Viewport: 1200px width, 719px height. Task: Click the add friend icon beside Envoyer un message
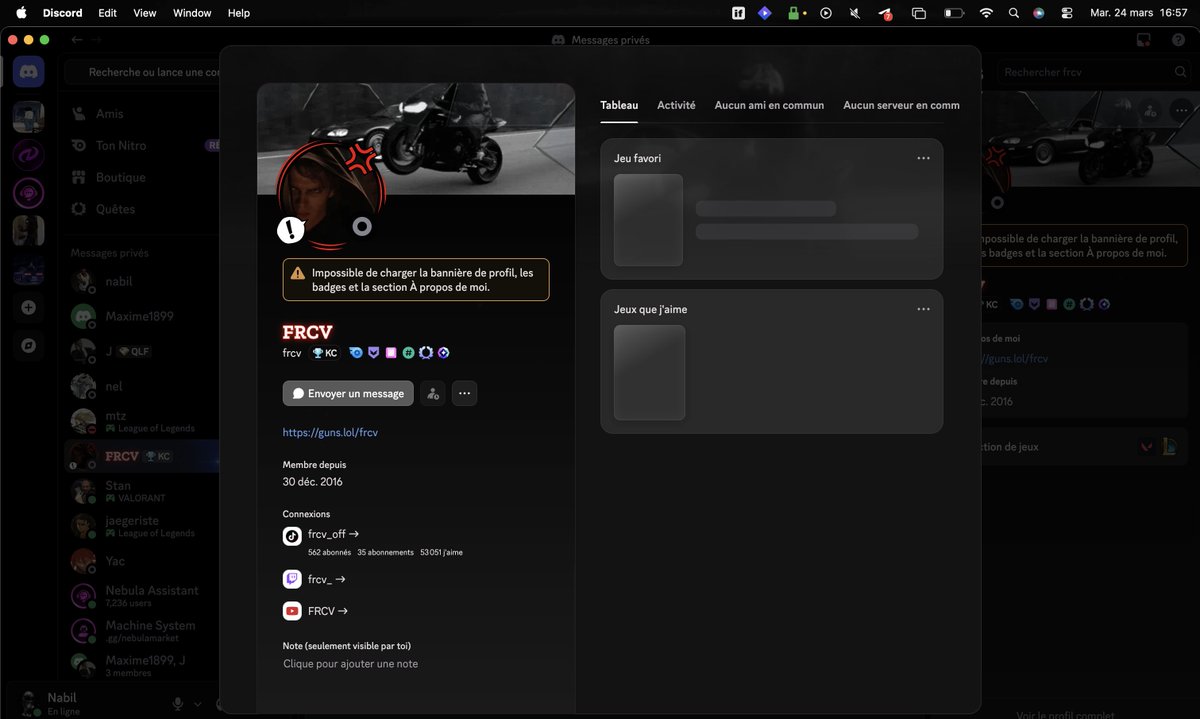click(x=433, y=394)
